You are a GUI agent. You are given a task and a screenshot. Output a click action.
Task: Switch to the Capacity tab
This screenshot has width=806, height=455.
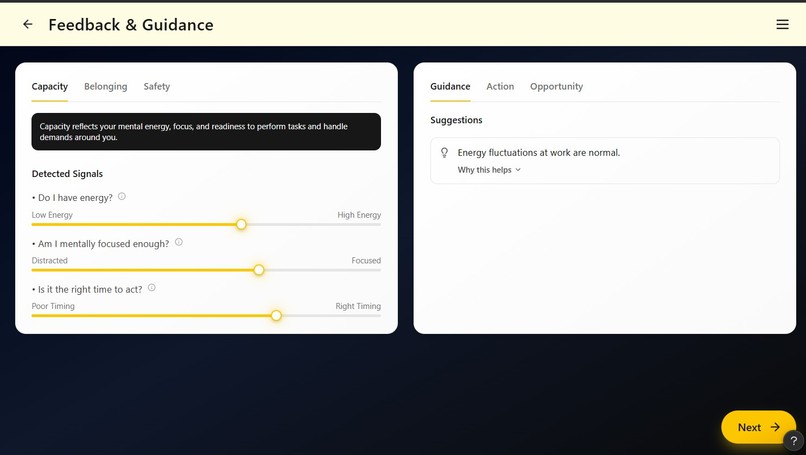click(x=49, y=86)
